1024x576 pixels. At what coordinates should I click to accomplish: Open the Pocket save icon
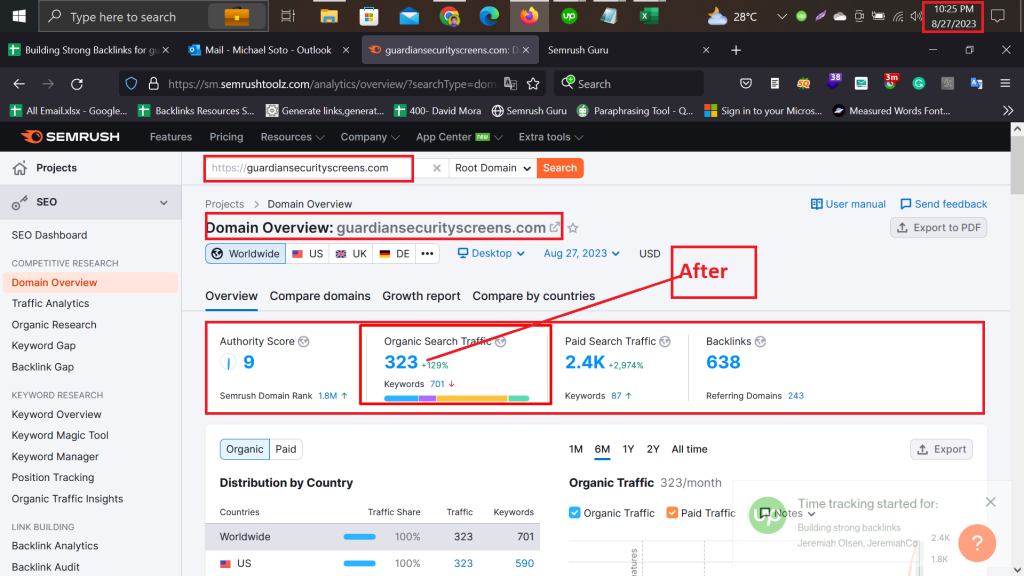coord(746,83)
